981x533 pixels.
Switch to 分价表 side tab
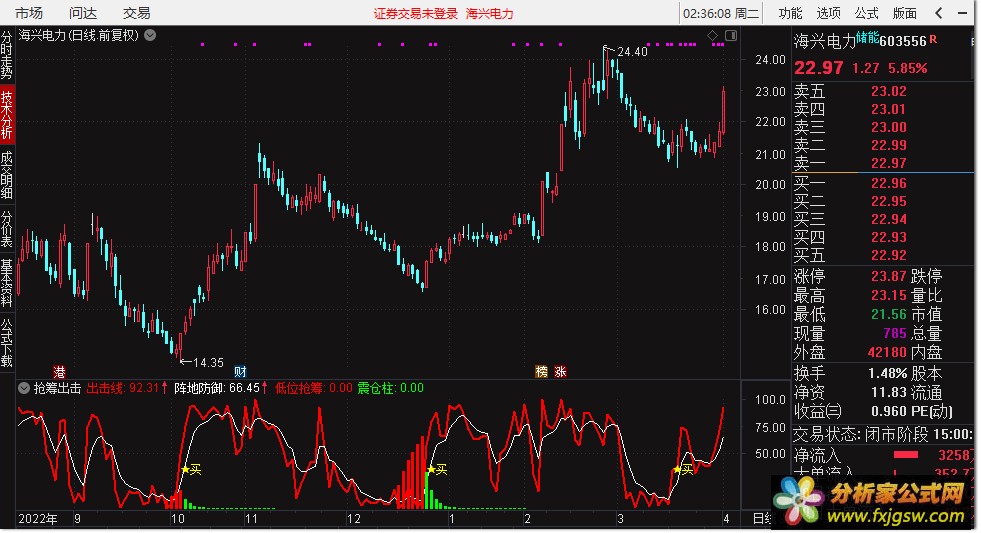[x=7, y=229]
